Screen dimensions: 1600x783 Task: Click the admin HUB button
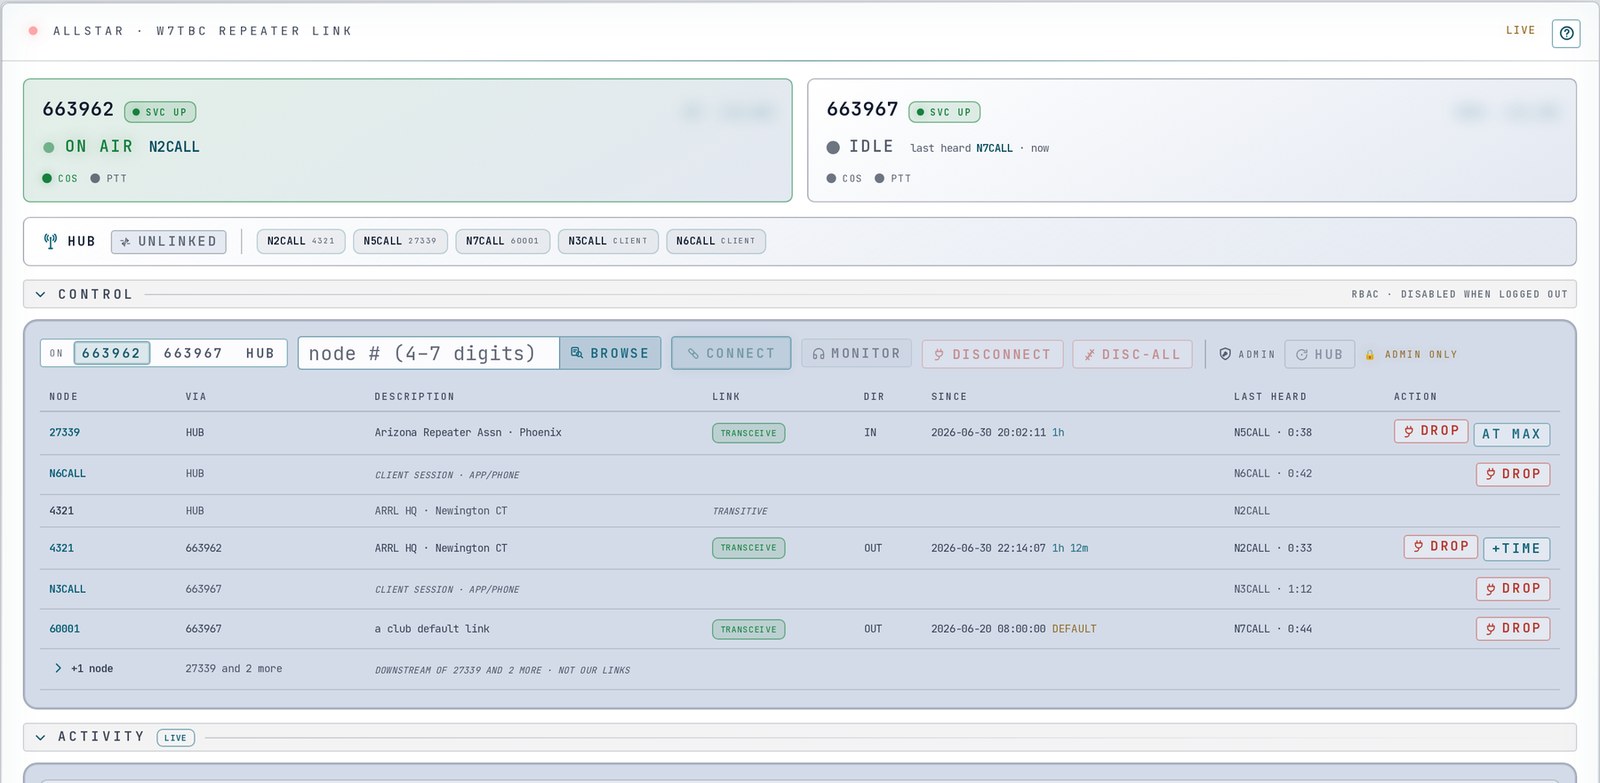coord(1320,354)
